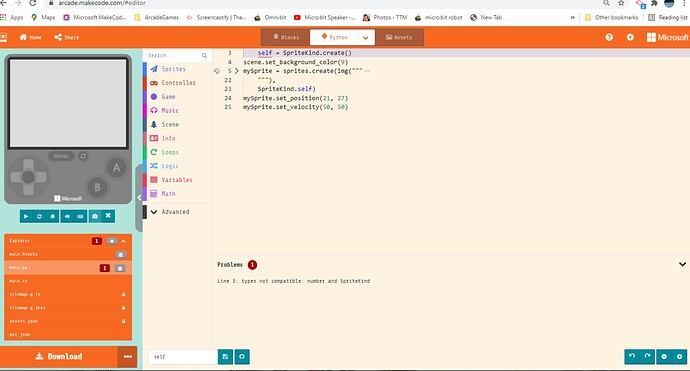Image resolution: width=690 pixels, height=371 pixels.
Task: Click the debug bug icon
Action: point(52,216)
